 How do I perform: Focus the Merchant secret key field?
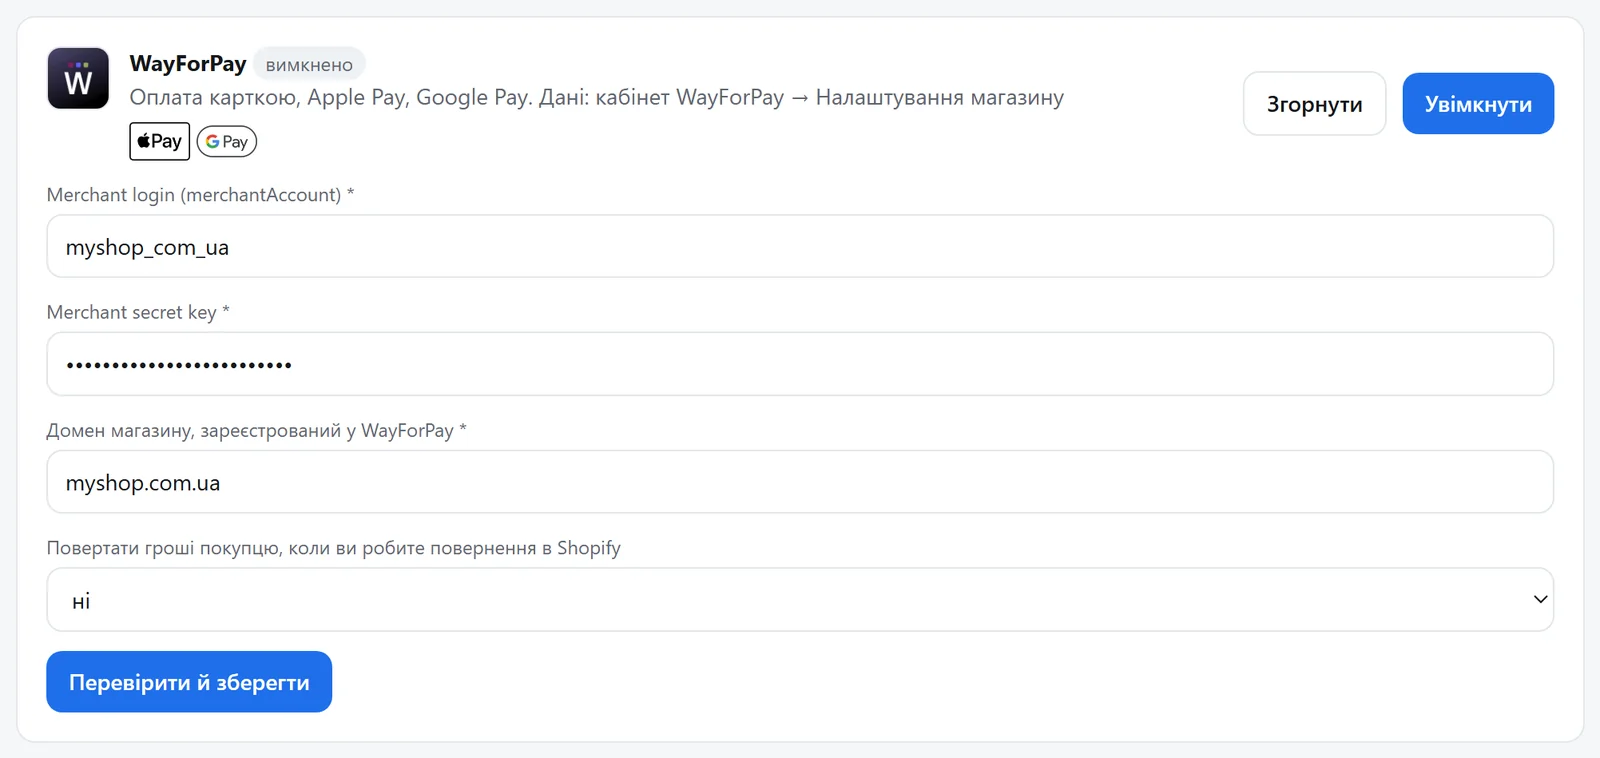click(800, 364)
